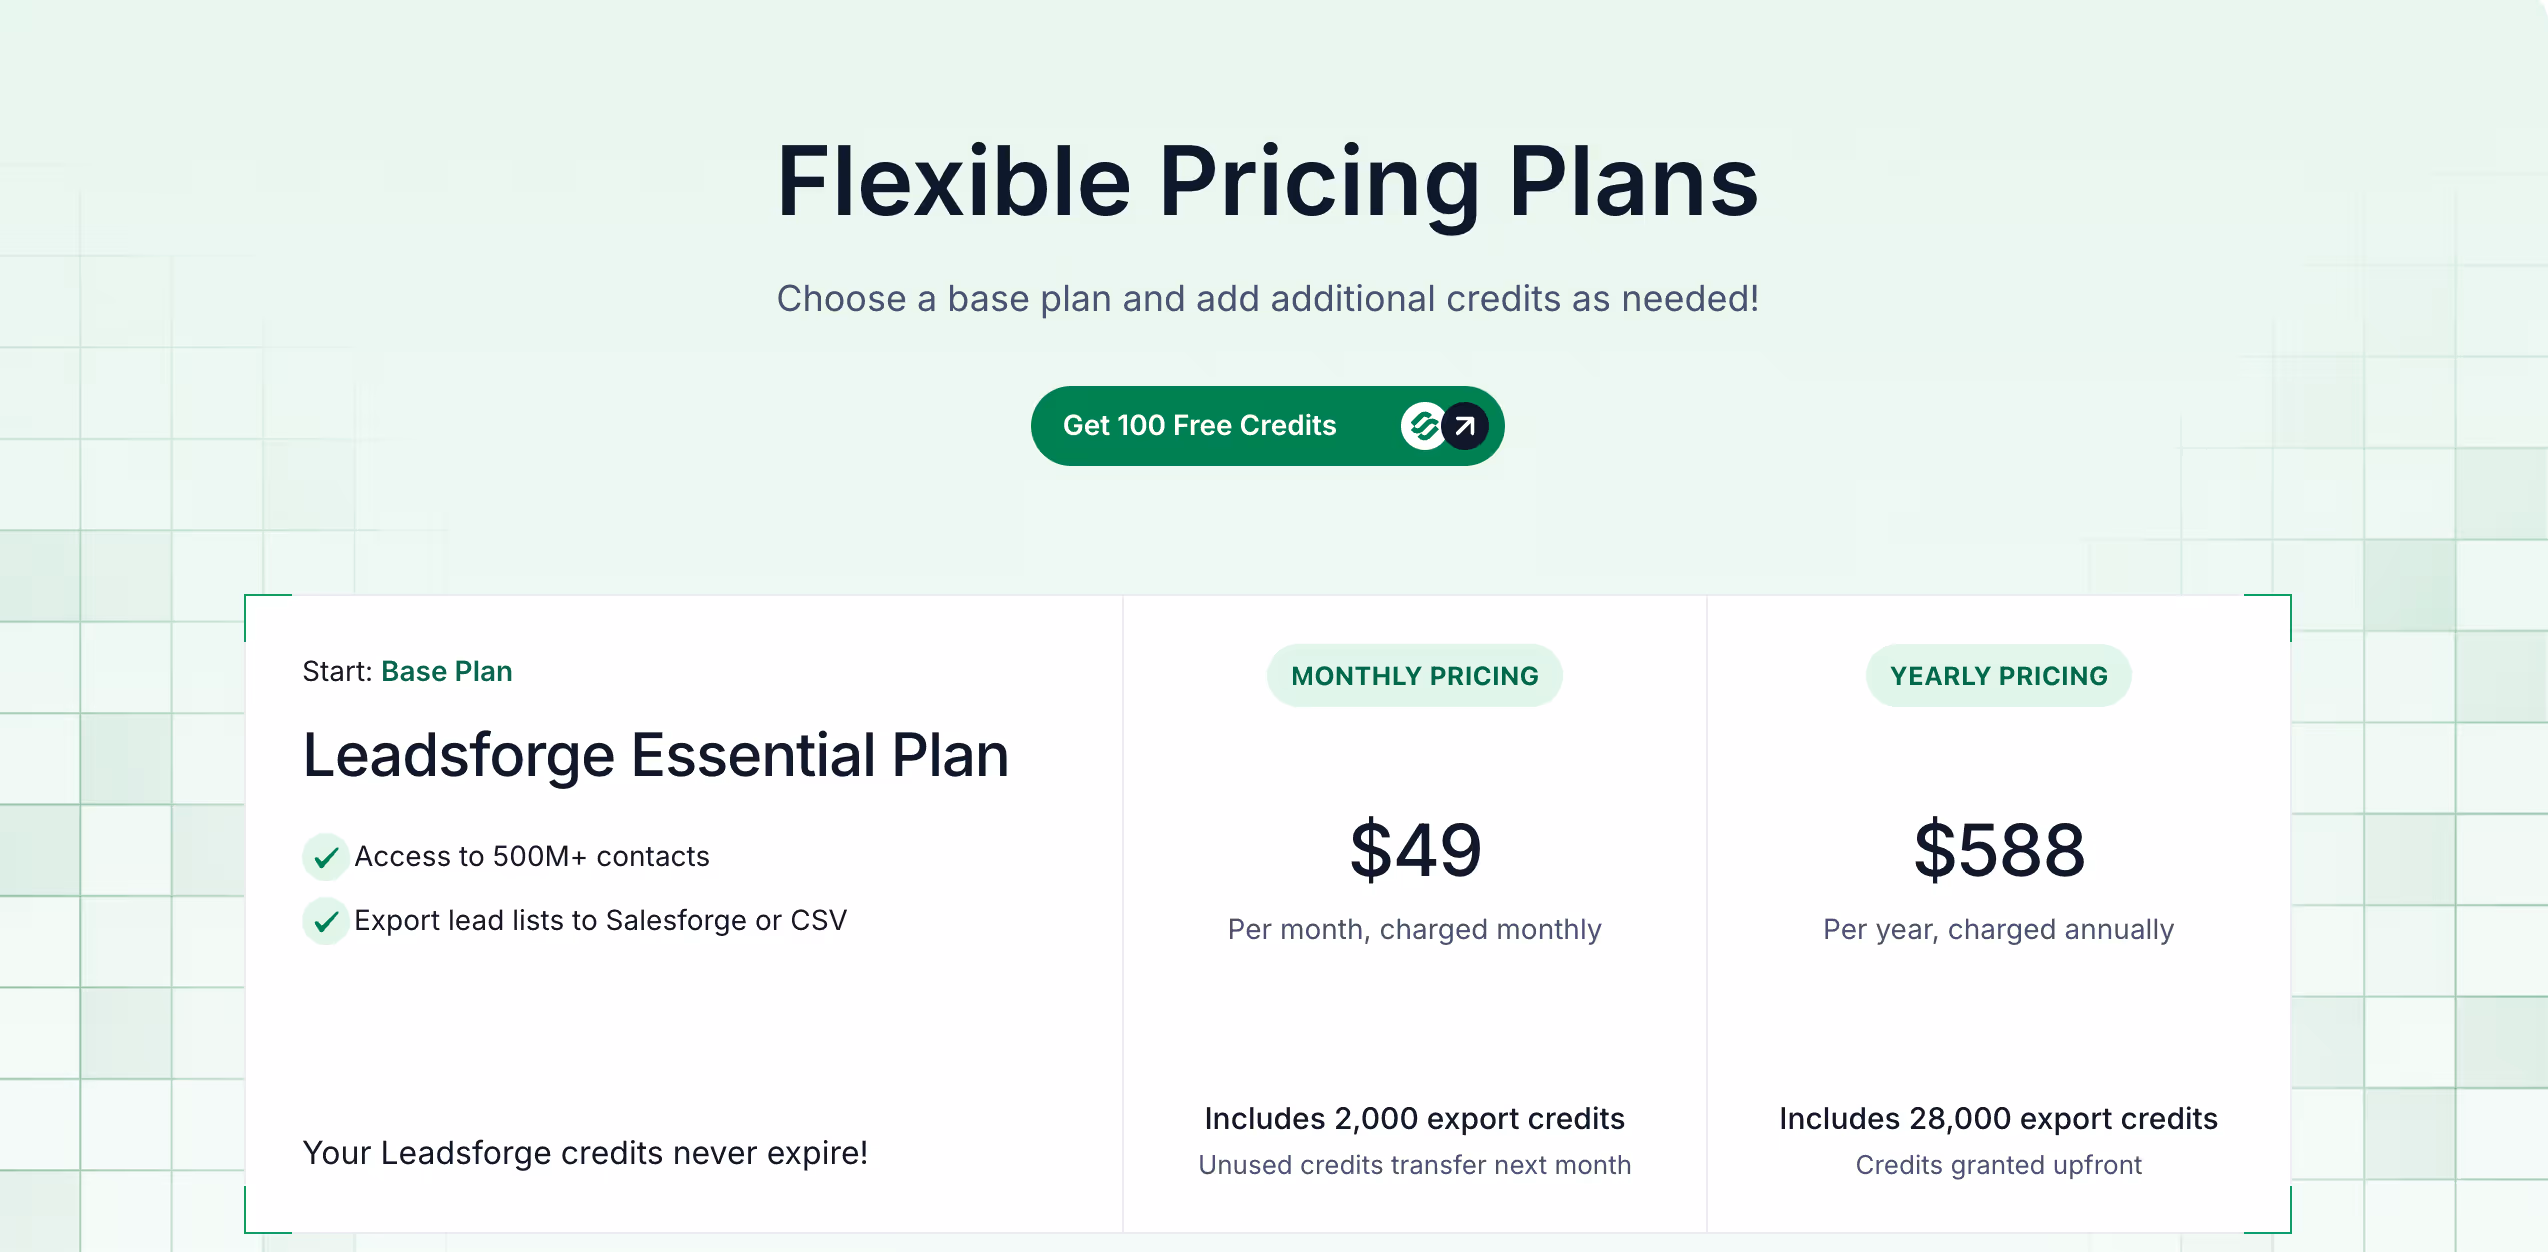Click the Salesforge logo icon in button
Image resolution: width=2548 pixels, height=1252 pixels.
[x=1423, y=426]
